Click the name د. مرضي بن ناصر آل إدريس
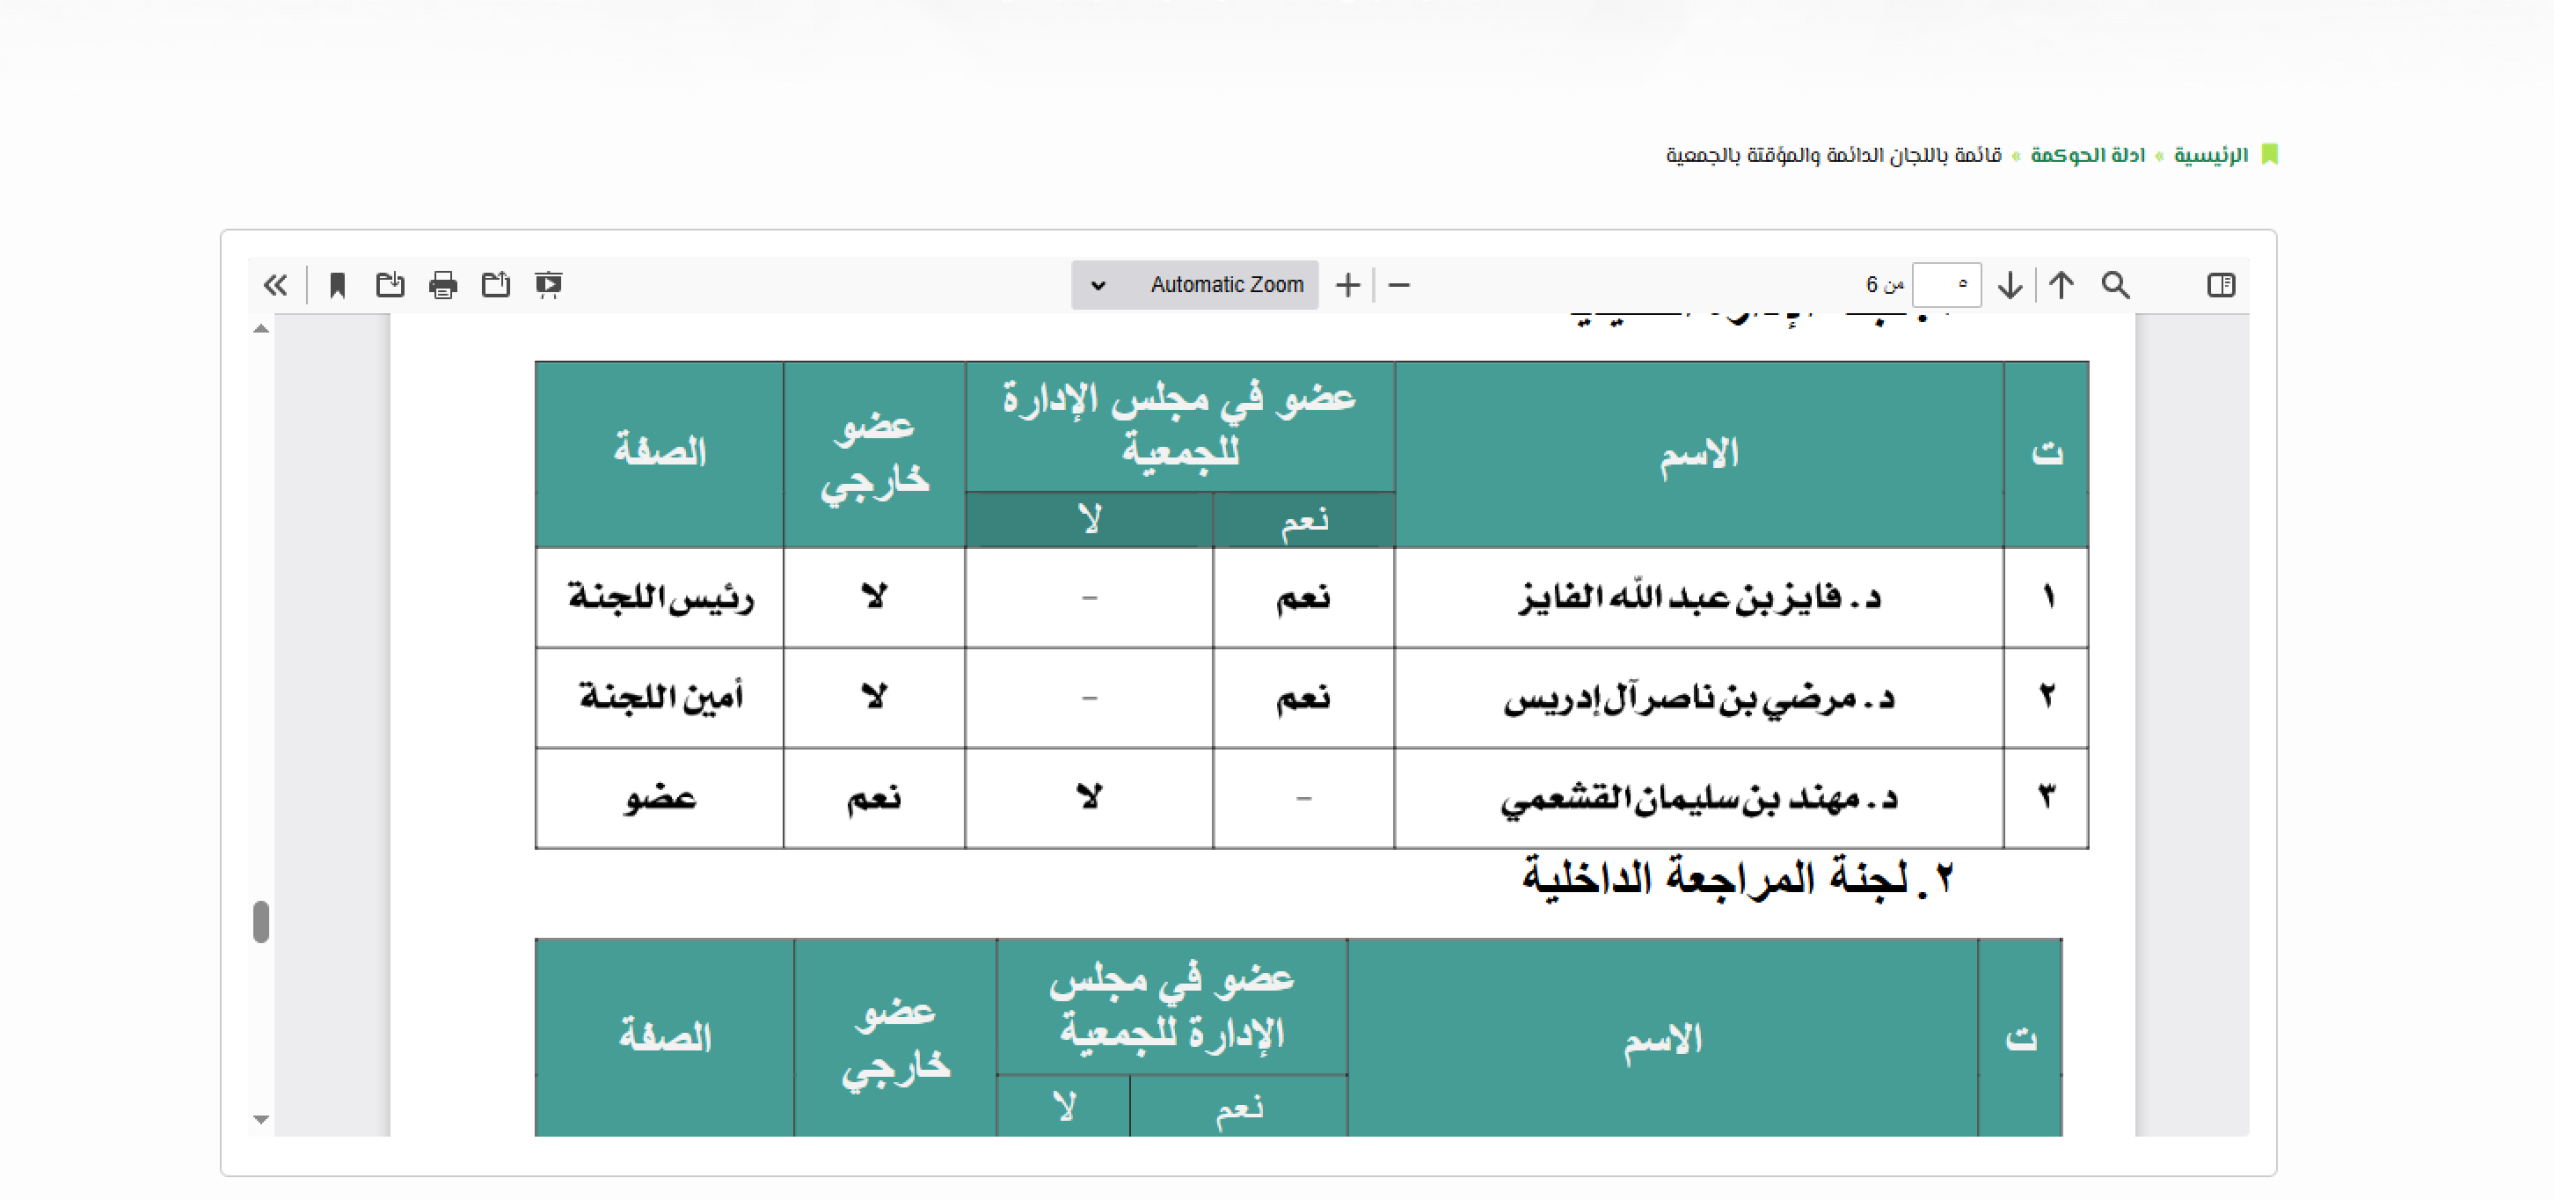The width and height of the screenshot is (2554, 1200). coord(1700,698)
